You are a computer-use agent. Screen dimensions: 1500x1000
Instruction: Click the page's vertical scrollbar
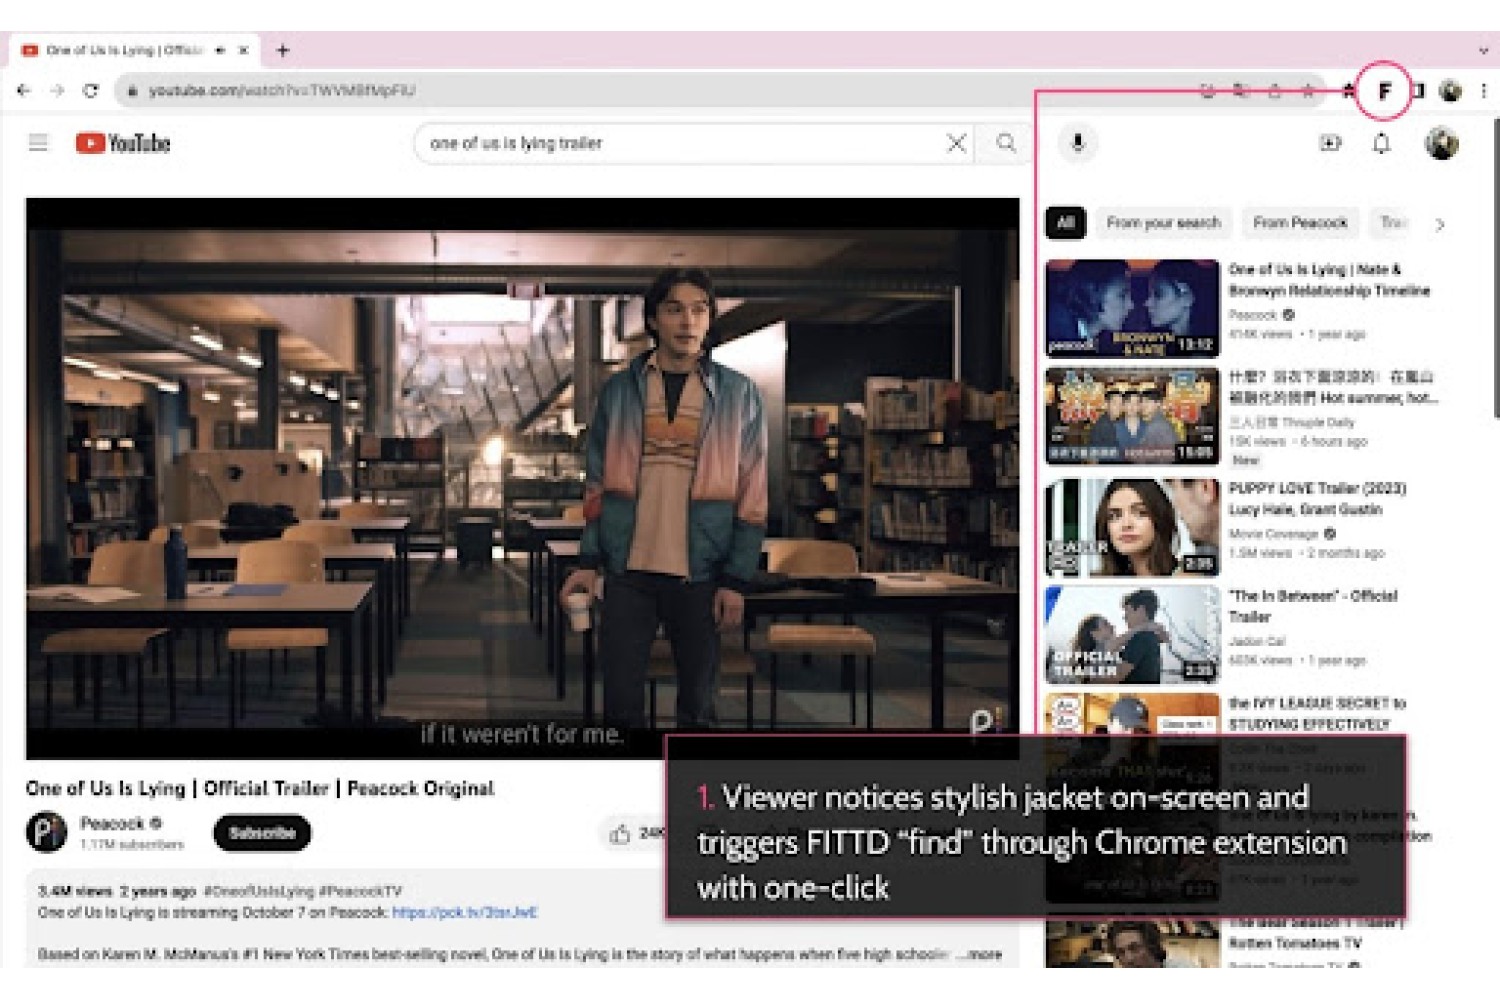pos(1496,270)
